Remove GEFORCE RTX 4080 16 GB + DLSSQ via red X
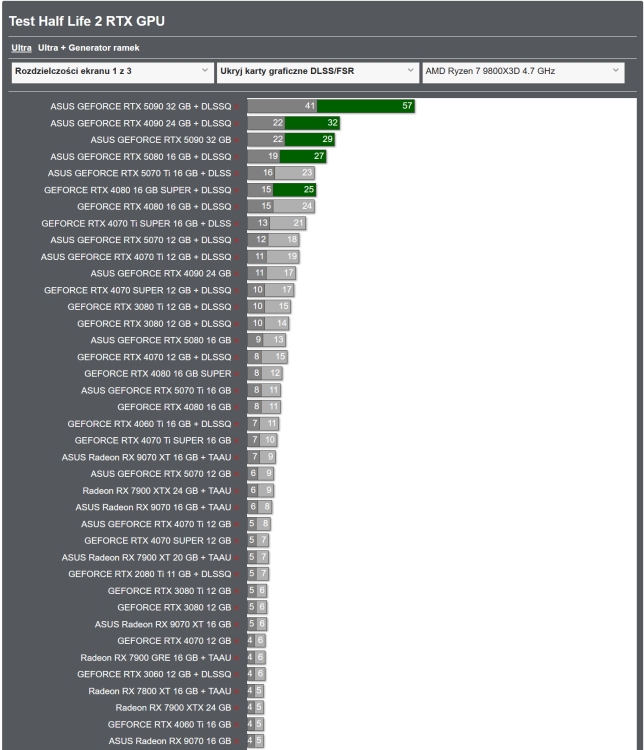 (x=237, y=207)
